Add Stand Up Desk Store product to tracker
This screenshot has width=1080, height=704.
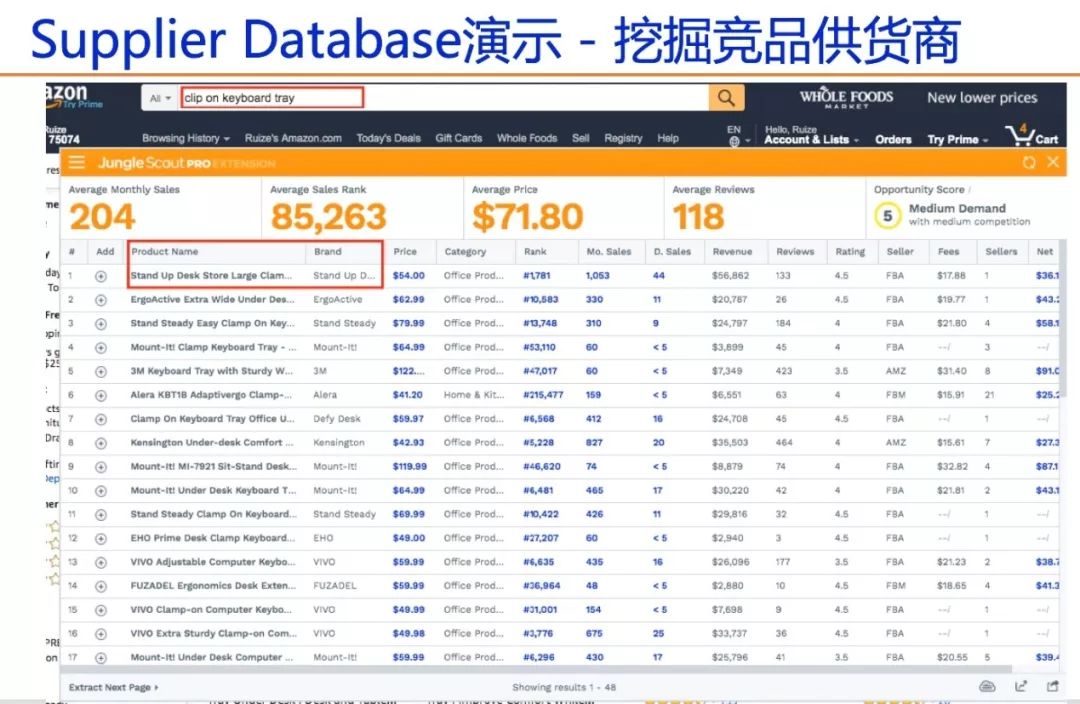pyautogui.click(x=101, y=276)
